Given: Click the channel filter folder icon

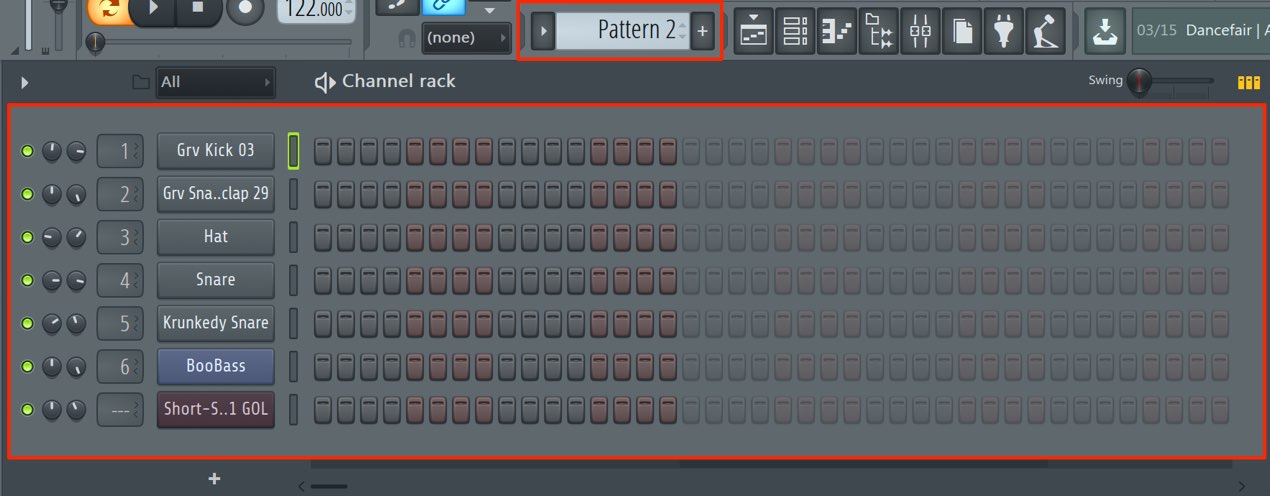Looking at the screenshot, I should pyautogui.click(x=141, y=82).
